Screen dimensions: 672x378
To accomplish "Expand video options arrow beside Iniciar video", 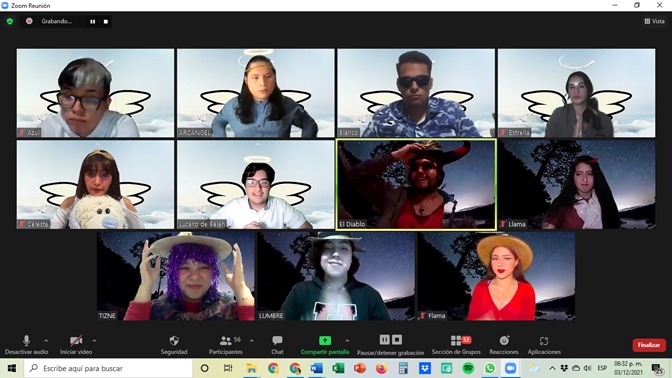I will click(x=94, y=341).
